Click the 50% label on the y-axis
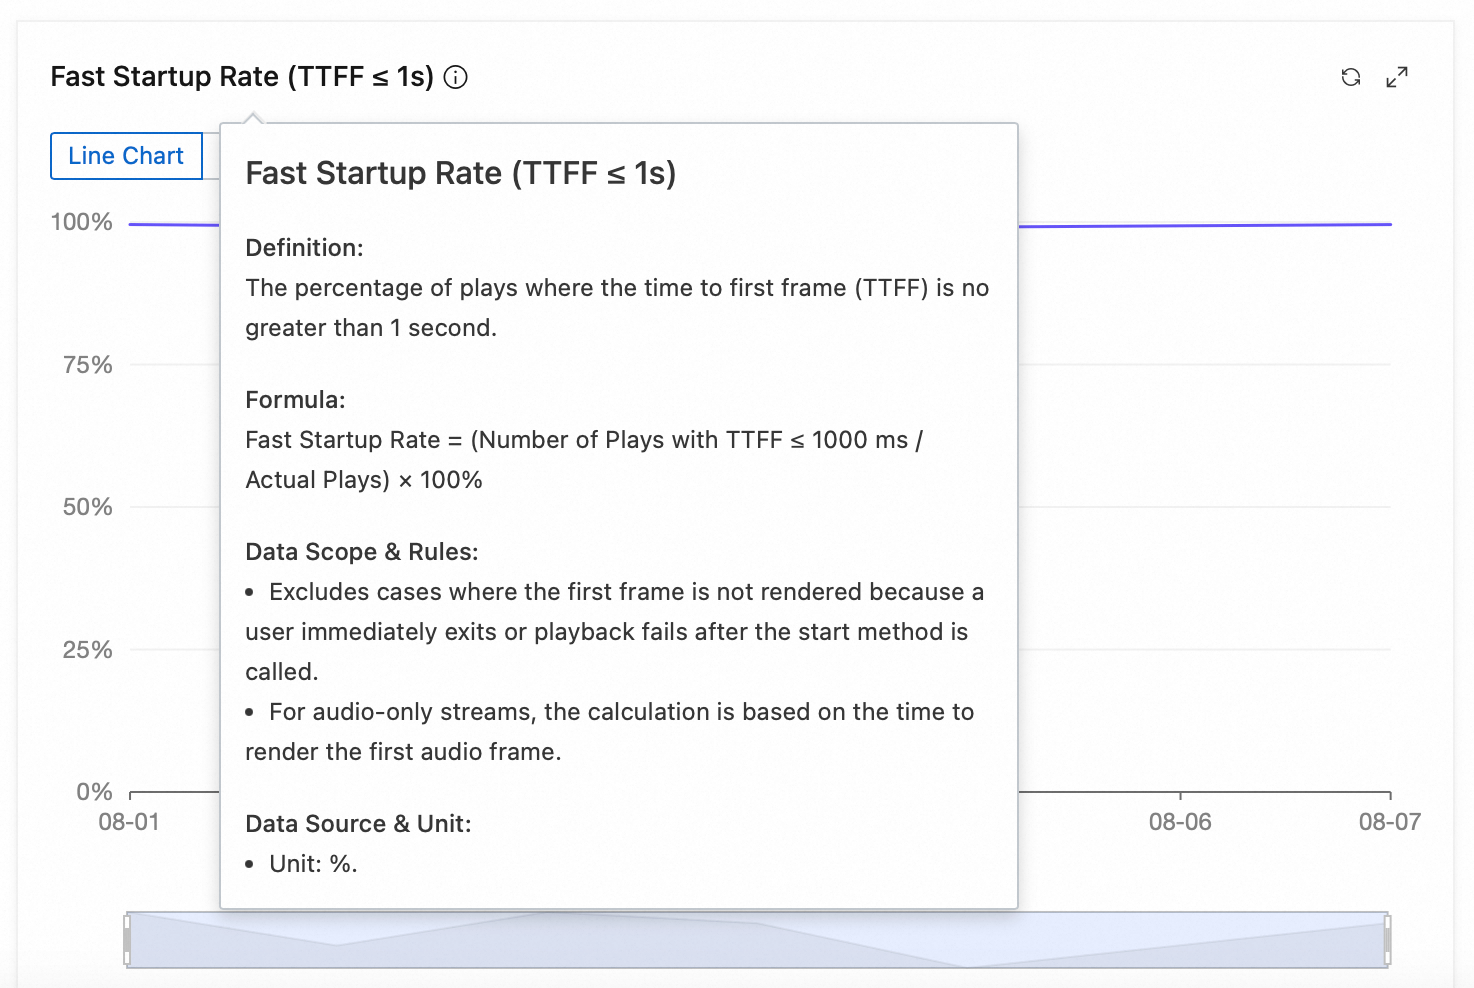The image size is (1474, 988). [88, 507]
